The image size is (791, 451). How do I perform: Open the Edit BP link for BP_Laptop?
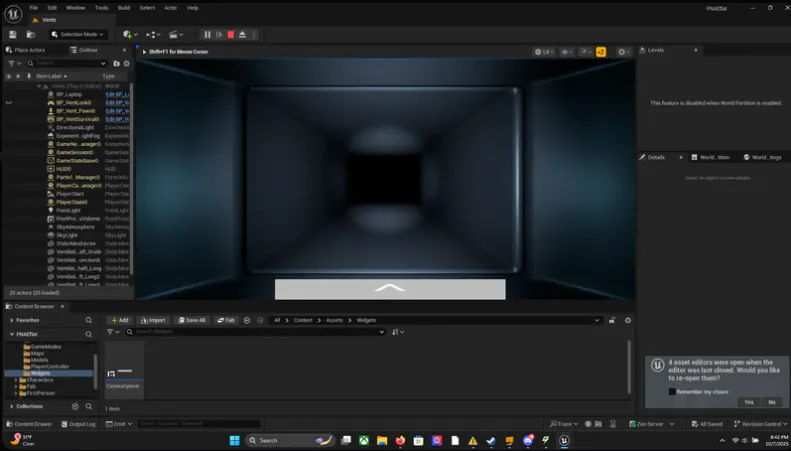117,94
